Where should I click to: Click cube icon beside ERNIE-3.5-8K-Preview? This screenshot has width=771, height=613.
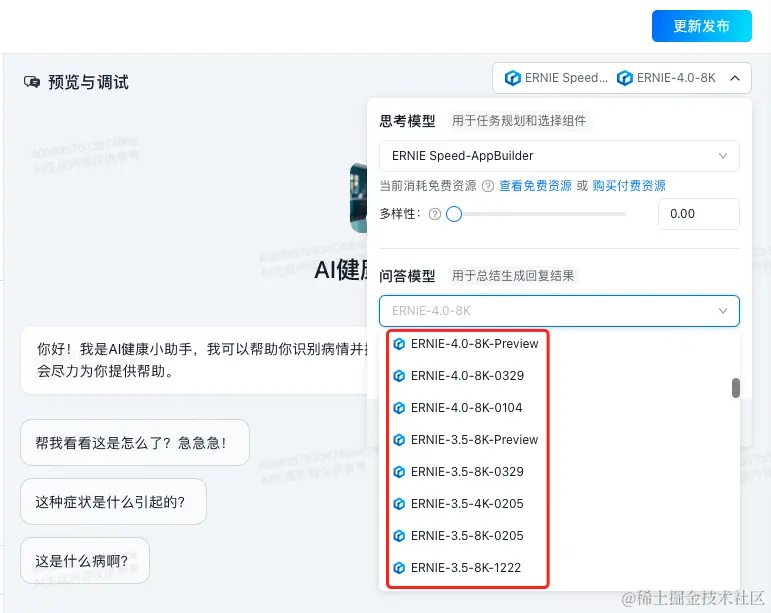point(399,440)
